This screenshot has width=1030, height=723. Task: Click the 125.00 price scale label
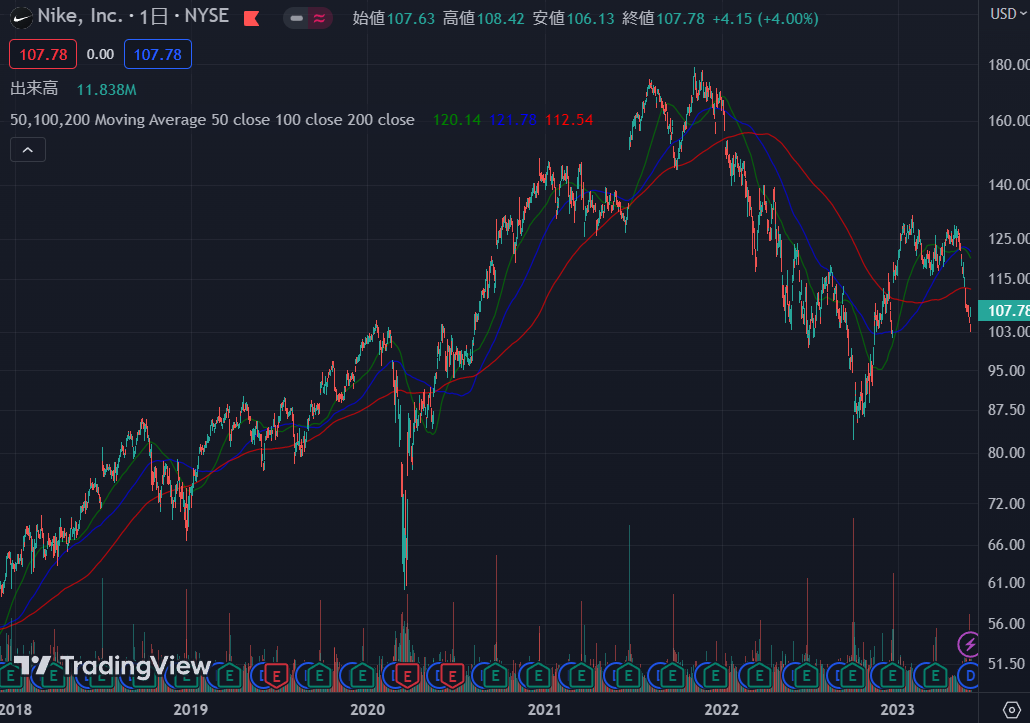pos(1008,238)
